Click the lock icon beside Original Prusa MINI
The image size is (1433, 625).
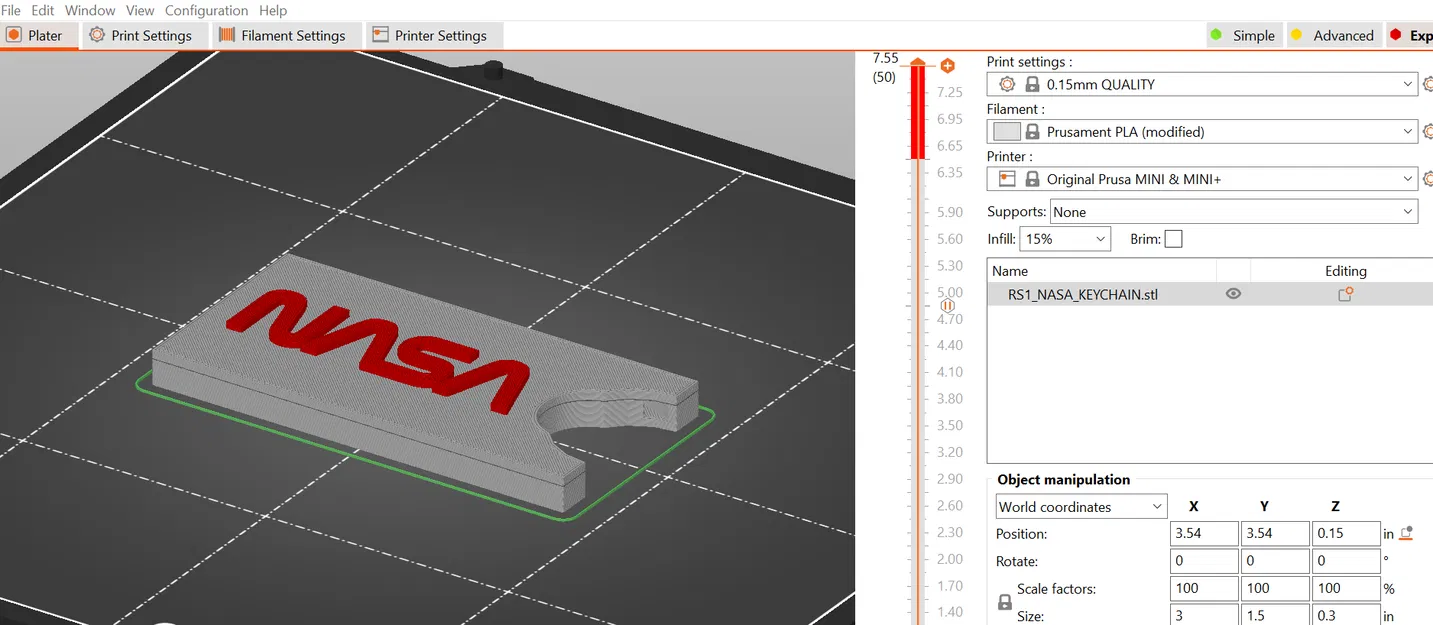tap(1032, 179)
